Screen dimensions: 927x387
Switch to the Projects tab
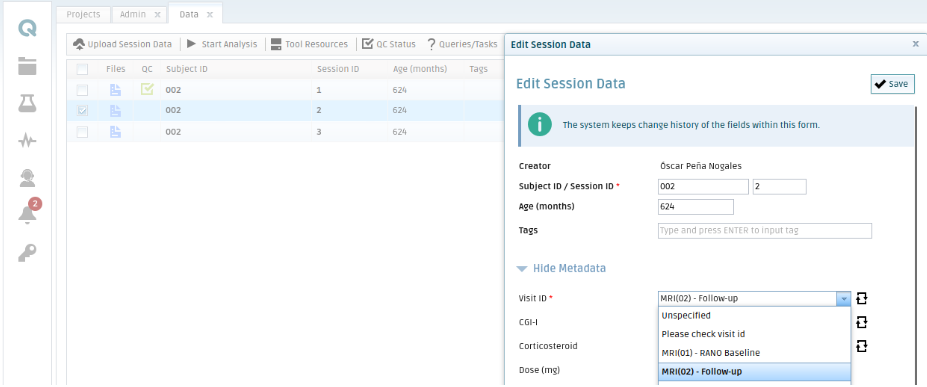click(x=83, y=14)
